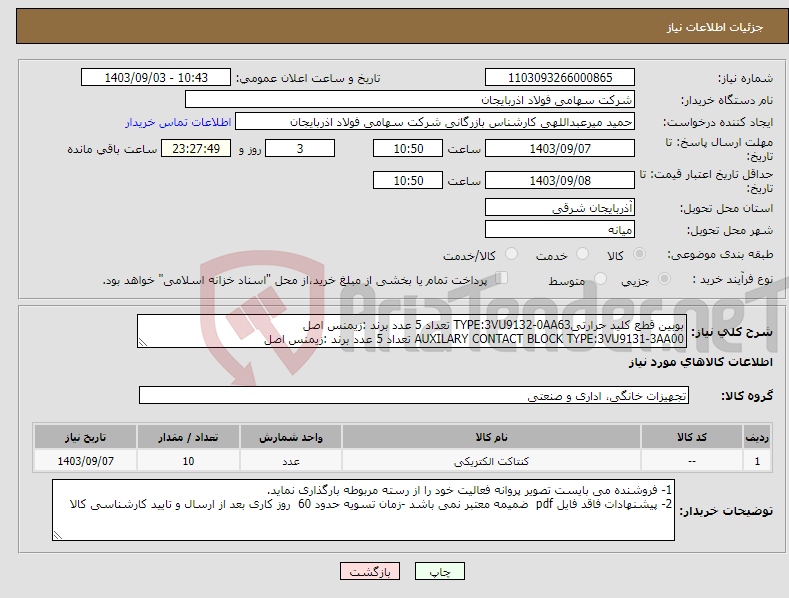Click the resize handle of description box
The width and height of the screenshot is (789, 598).
pyautogui.click(x=143, y=342)
